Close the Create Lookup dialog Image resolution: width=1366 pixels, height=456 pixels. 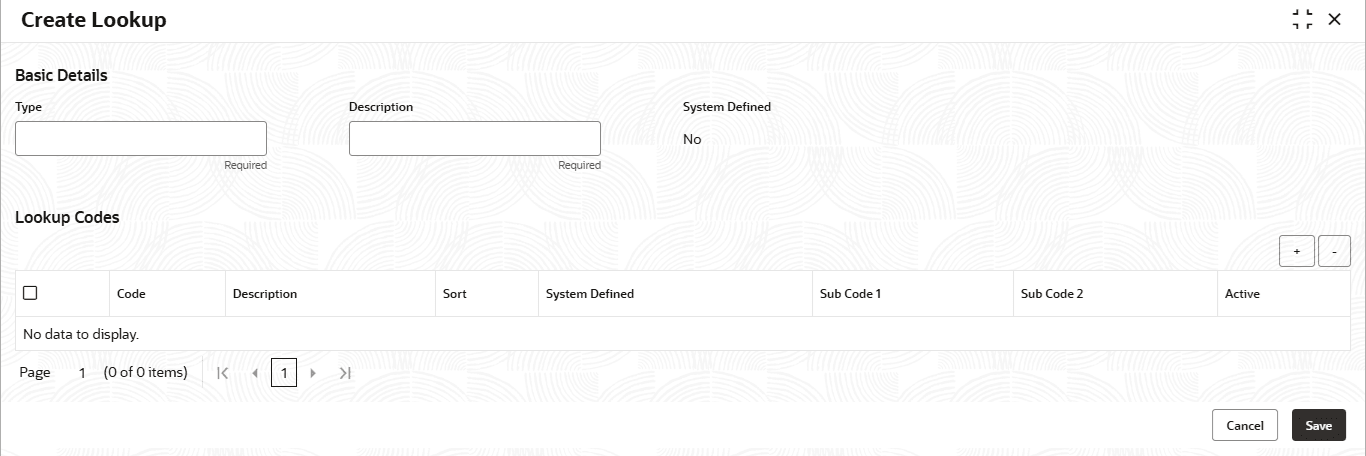coord(1334,19)
